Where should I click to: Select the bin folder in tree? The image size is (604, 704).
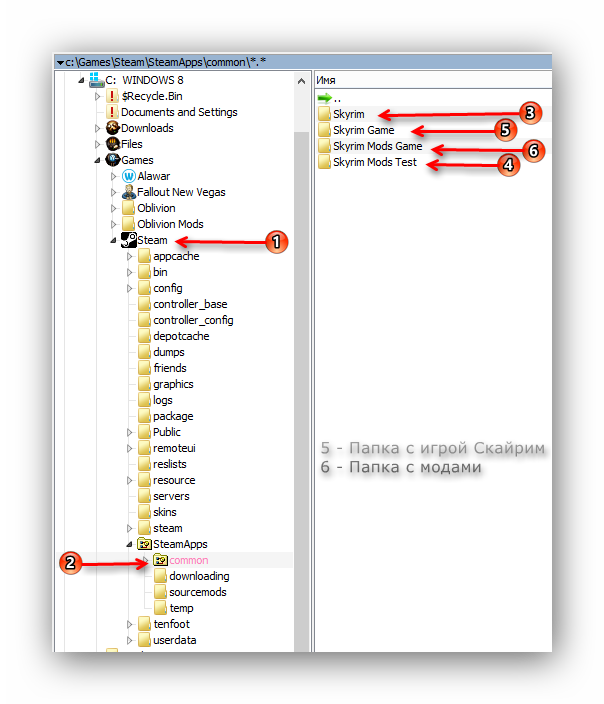[160, 272]
